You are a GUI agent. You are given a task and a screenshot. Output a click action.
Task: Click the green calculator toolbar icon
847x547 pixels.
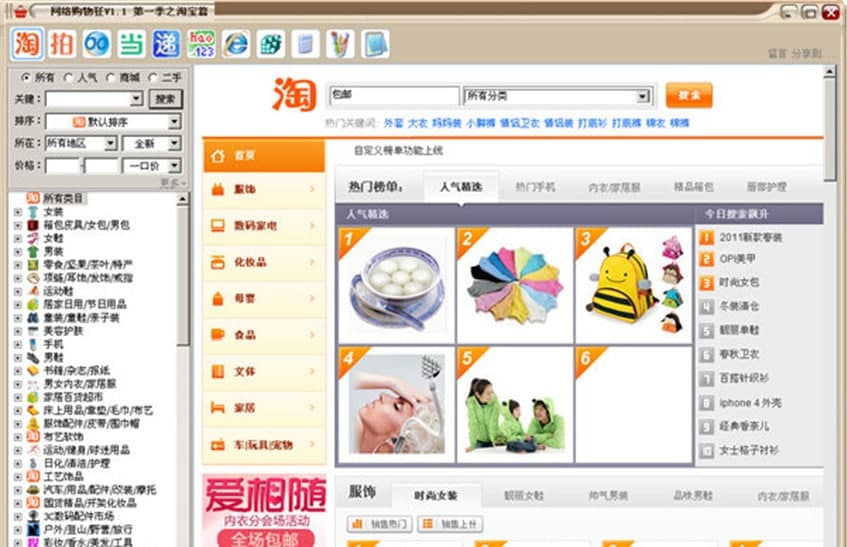(271, 44)
